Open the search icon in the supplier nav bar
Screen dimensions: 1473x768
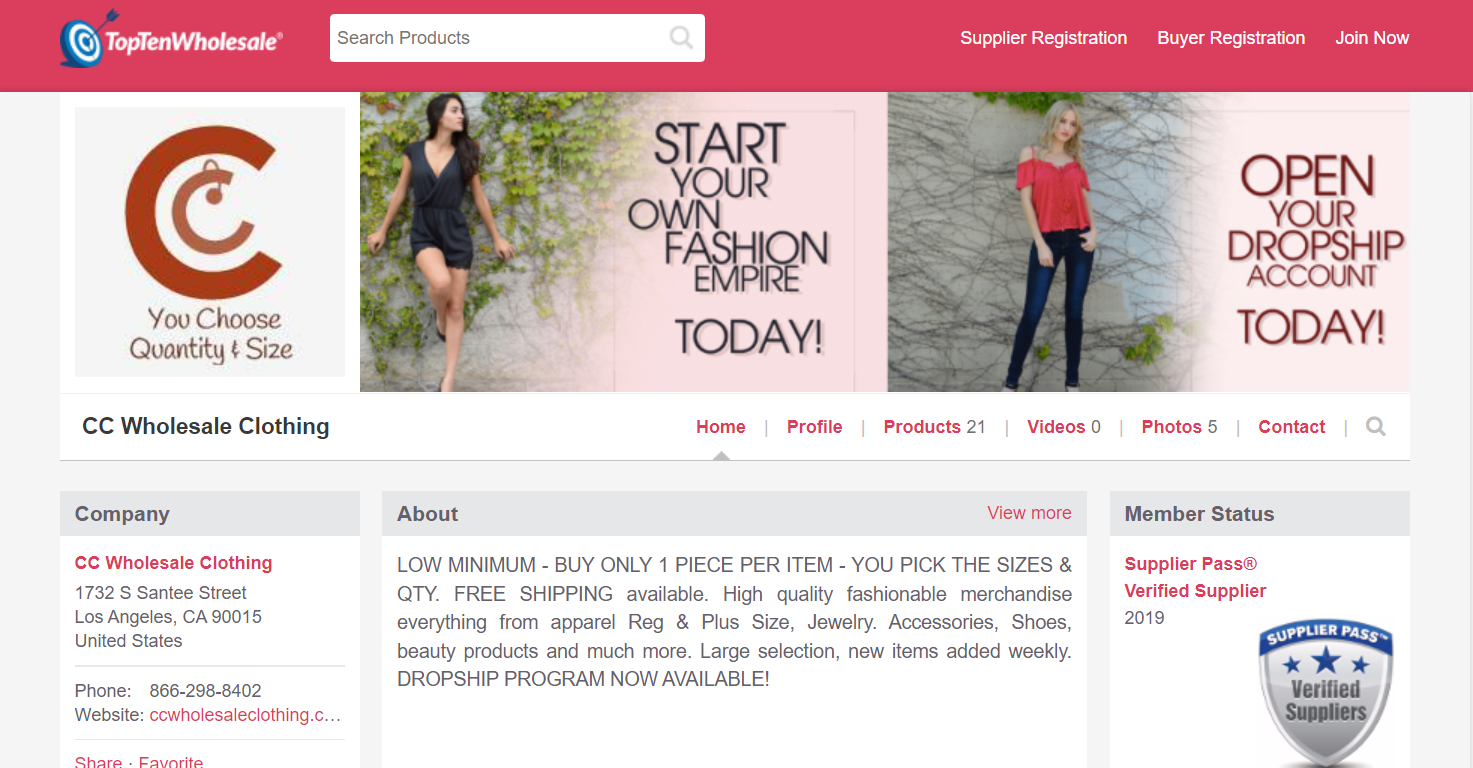pyautogui.click(x=1376, y=427)
